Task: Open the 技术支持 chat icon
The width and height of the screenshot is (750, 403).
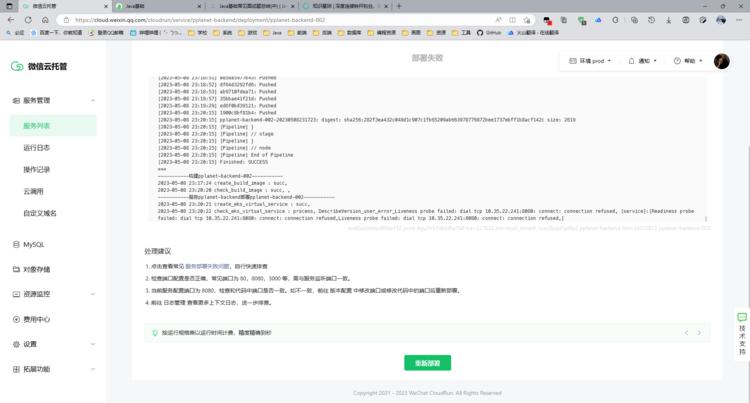Action: (742, 317)
